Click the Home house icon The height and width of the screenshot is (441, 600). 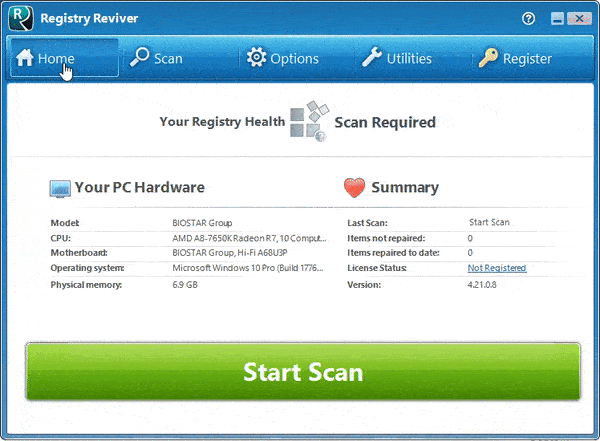[x=25, y=58]
